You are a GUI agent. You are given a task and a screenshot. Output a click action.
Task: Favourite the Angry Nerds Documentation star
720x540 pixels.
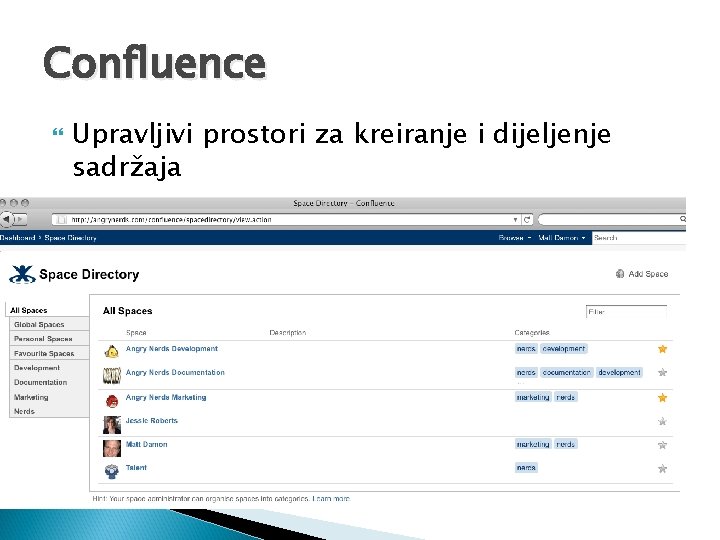coord(662,372)
